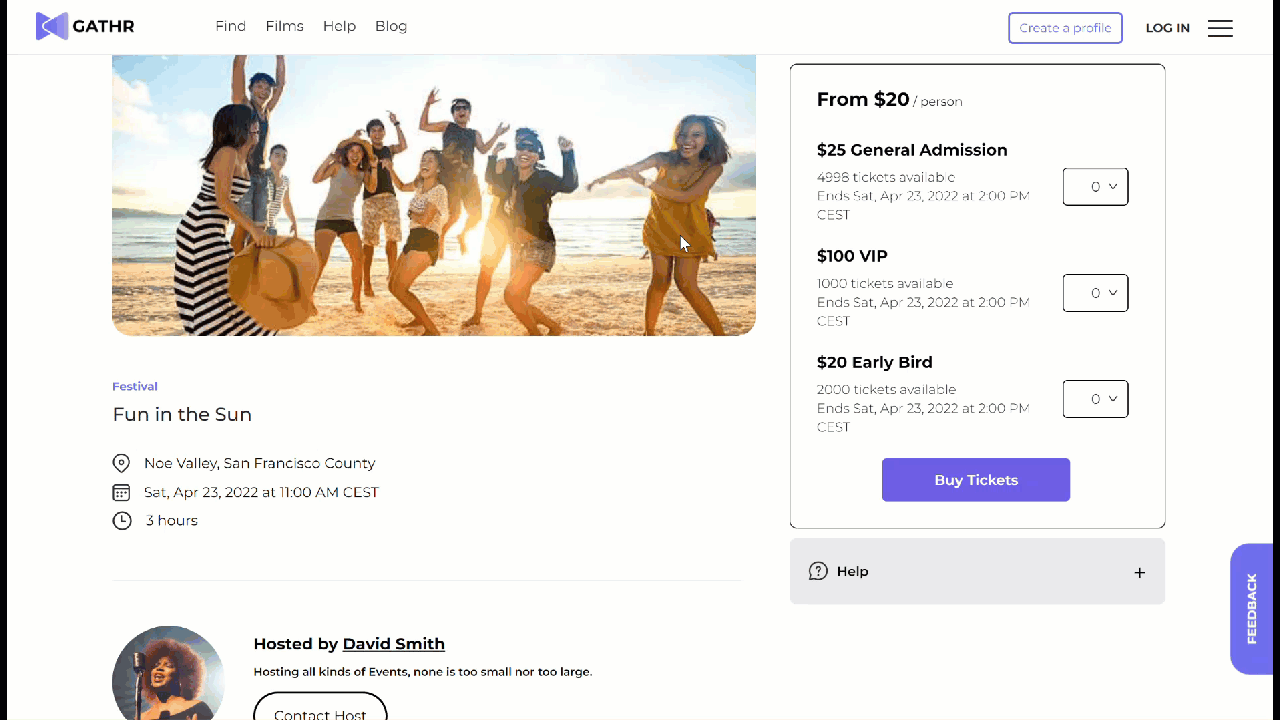Image resolution: width=1280 pixels, height=720 pixels.
Task: Visit the Blog navigation link
Action: click(390, 26)
